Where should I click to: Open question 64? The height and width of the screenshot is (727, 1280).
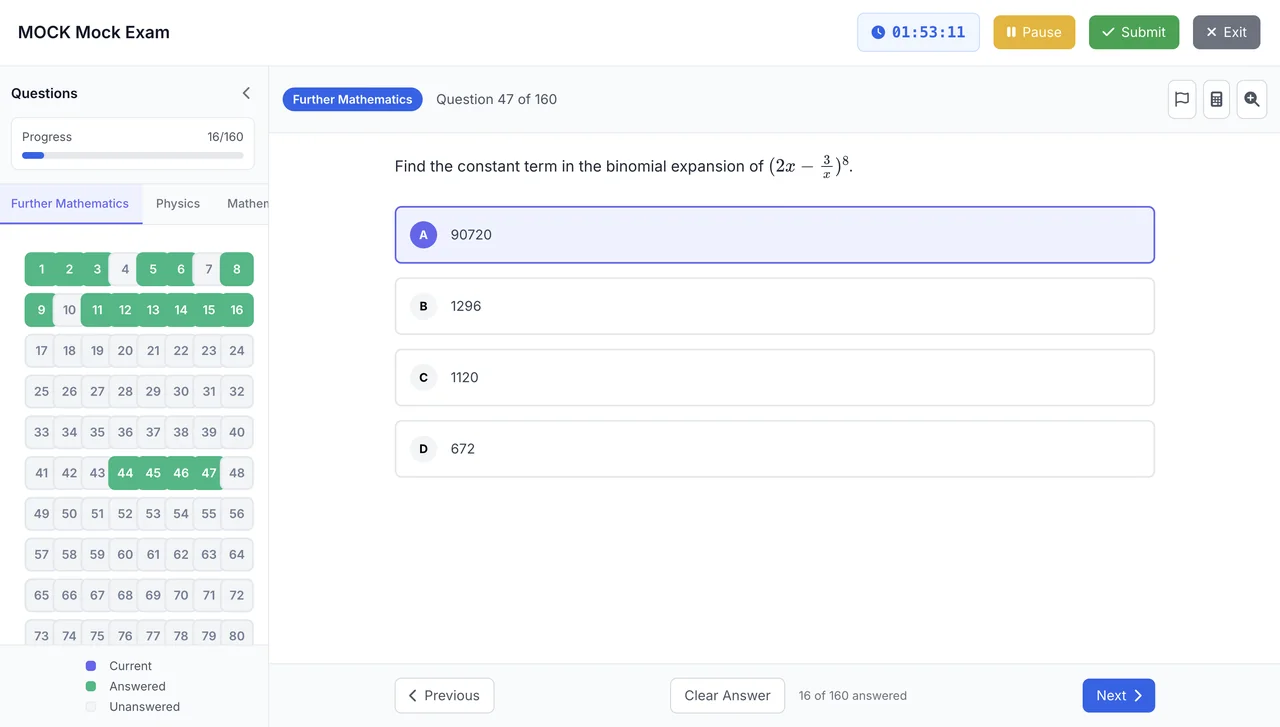click(237, 554)
